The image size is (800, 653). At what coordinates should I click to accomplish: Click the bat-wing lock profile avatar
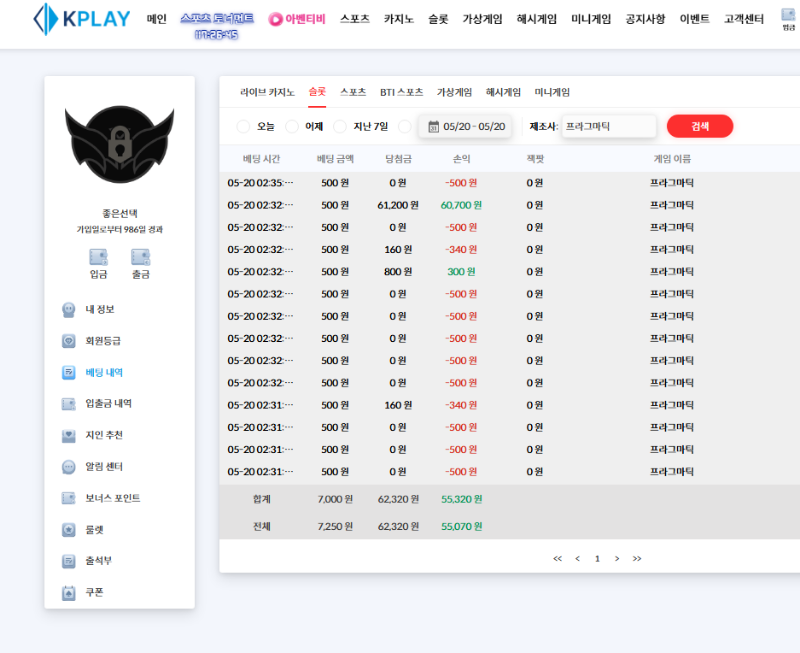coord(119,144)
